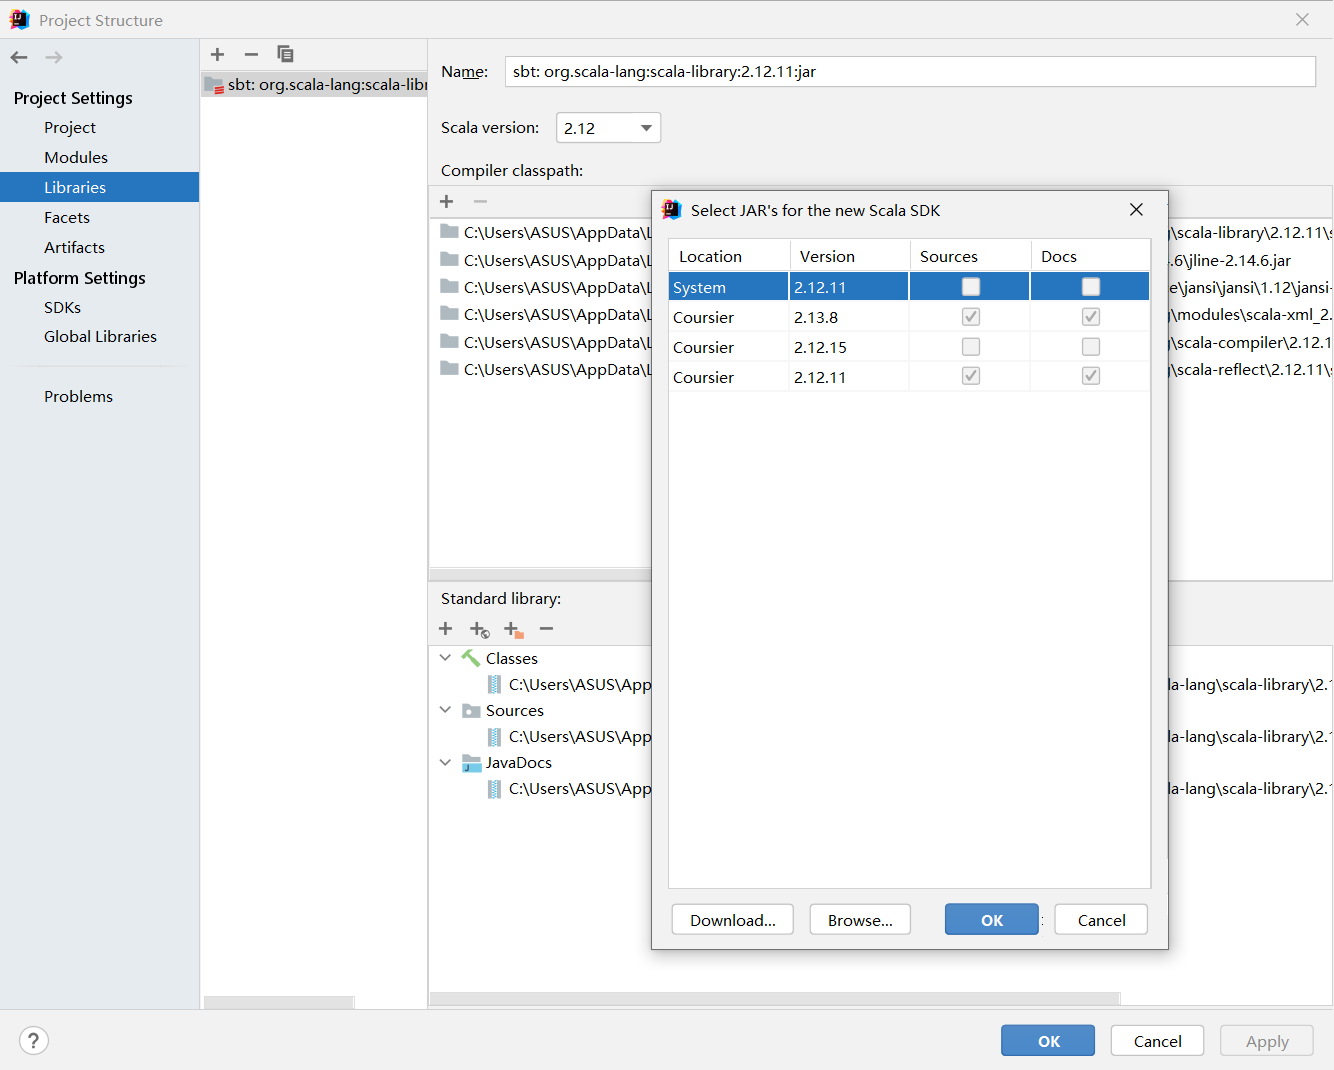Add excluded root plus-orange icon
Screen dimensions: 1334x1070
514,629
